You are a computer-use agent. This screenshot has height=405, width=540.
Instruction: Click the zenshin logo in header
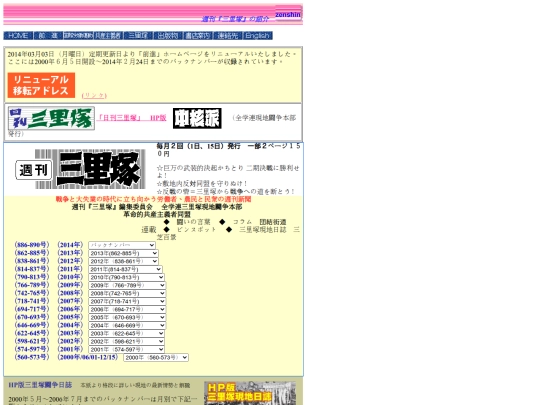tap(288, 14)
